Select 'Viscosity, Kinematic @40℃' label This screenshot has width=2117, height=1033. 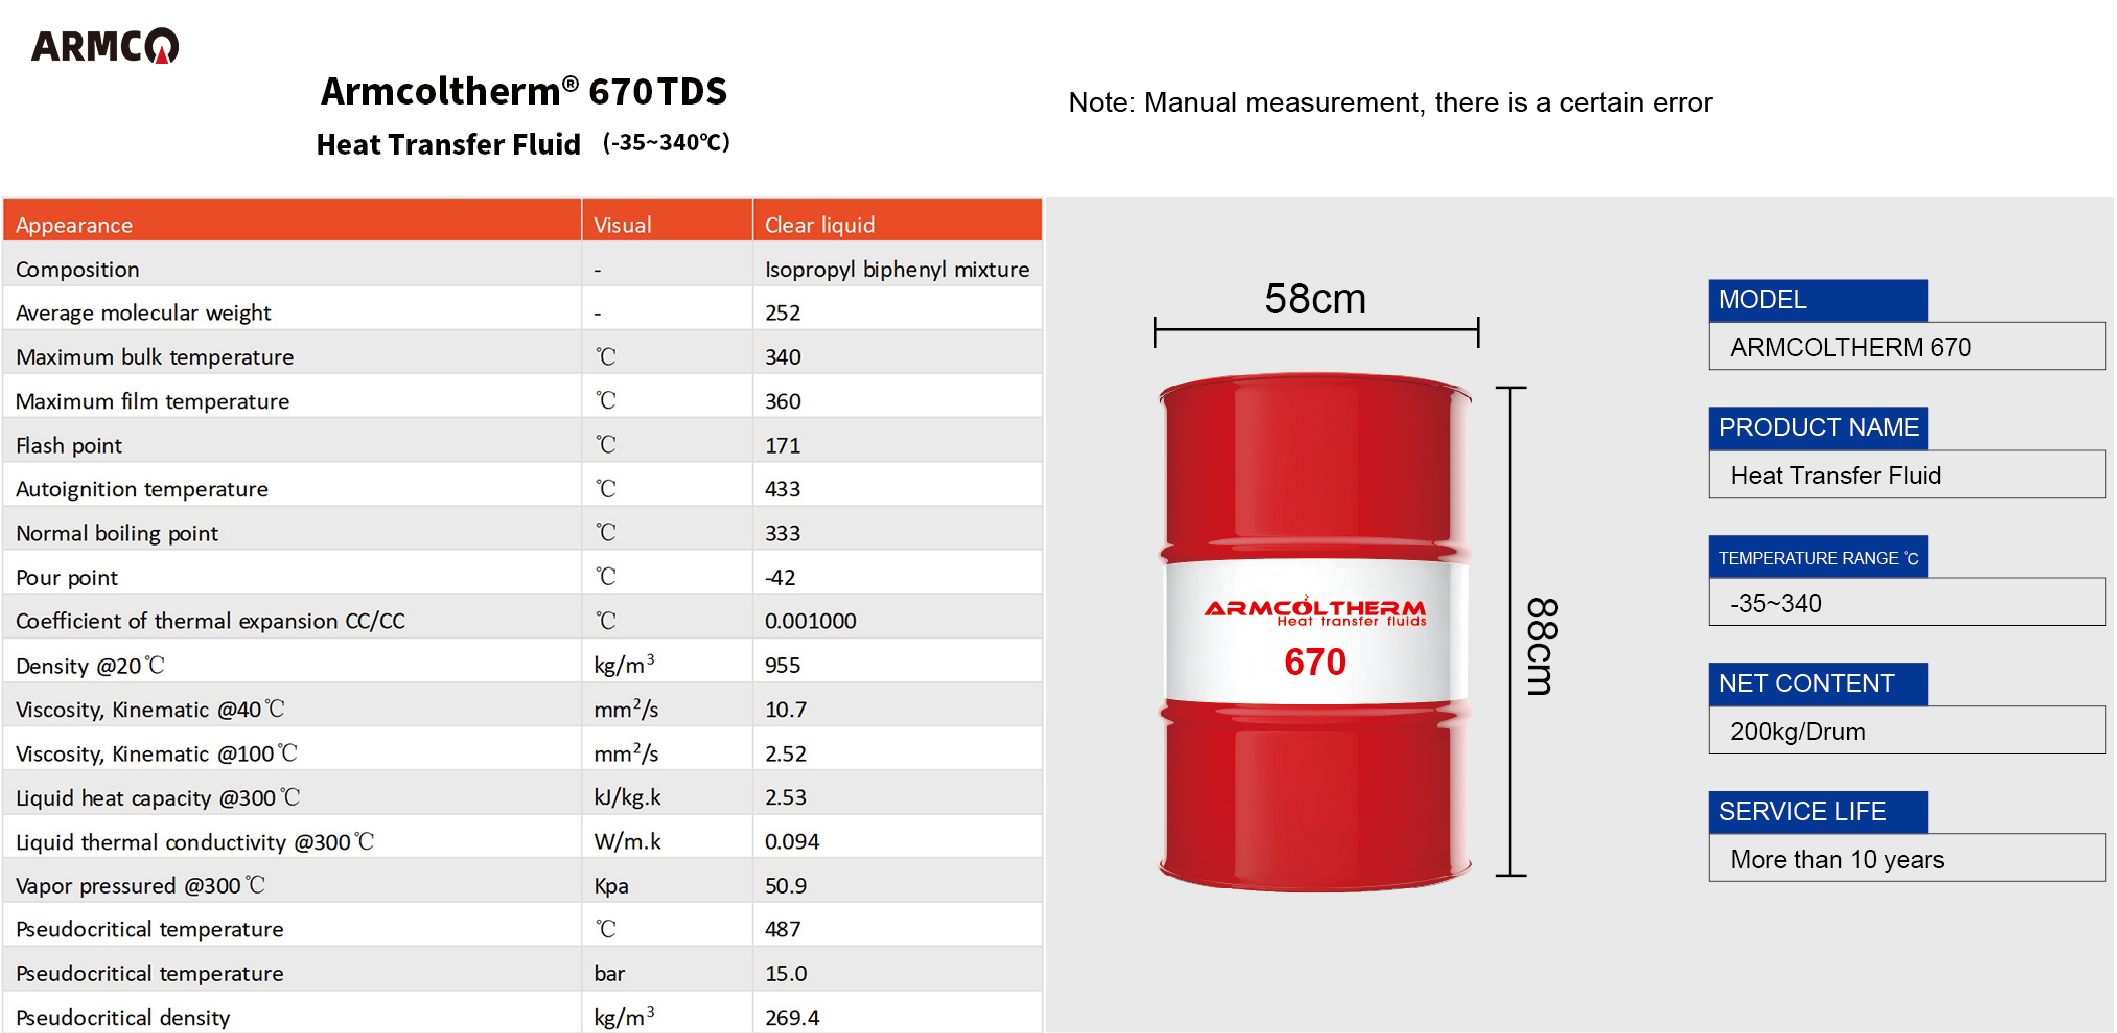coord(150,709)
